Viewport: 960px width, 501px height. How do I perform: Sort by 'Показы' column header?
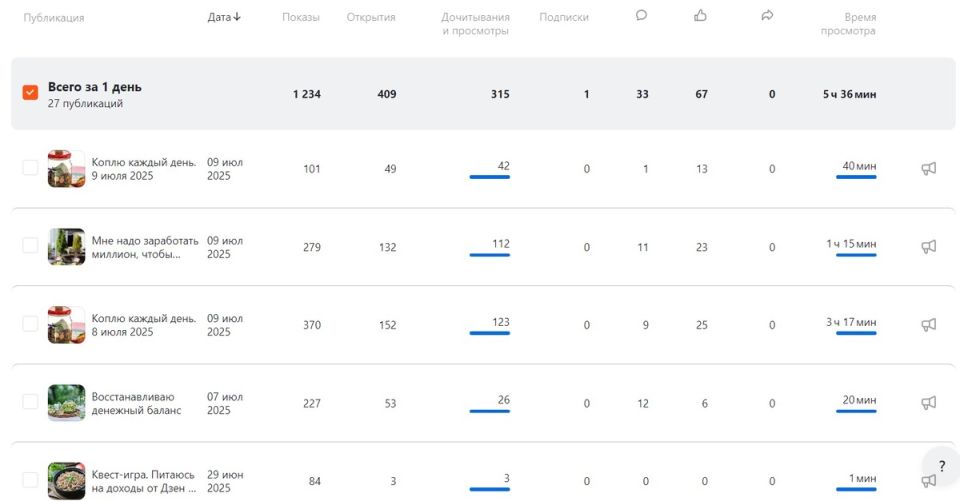[301, 18]
